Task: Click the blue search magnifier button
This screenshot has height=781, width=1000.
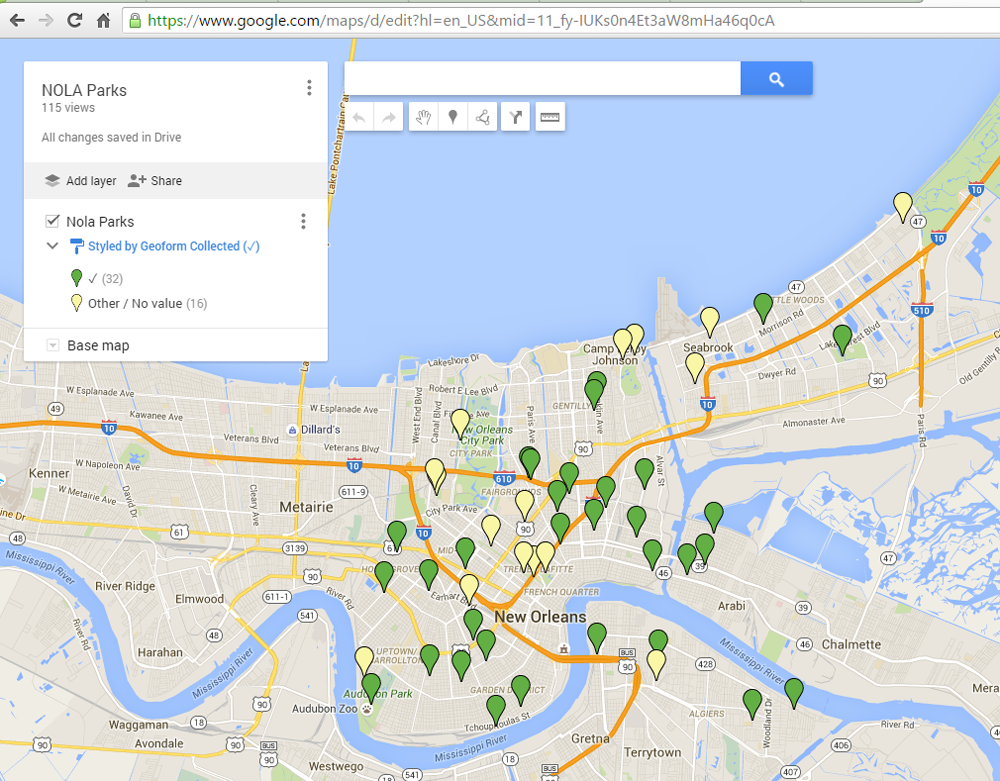Action: pyautogui.click(x=776, y=78)
